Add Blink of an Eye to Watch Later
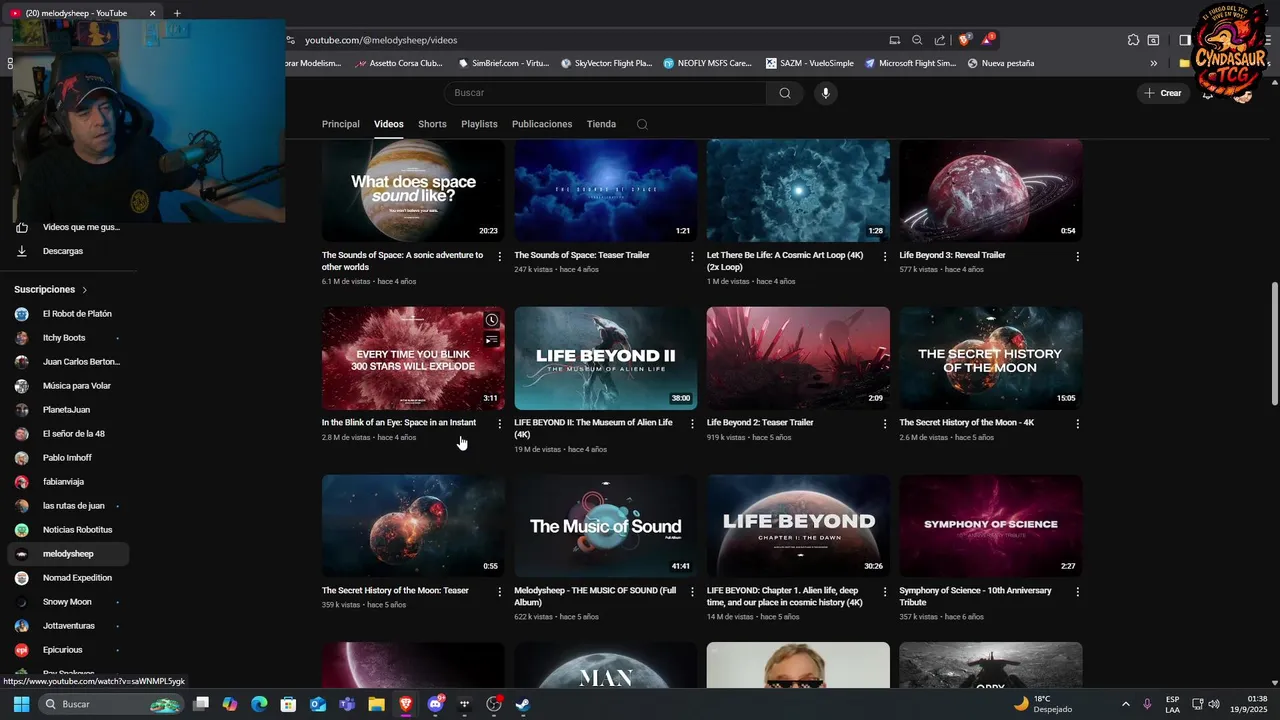1280x720 pixels. pos(492,320)
